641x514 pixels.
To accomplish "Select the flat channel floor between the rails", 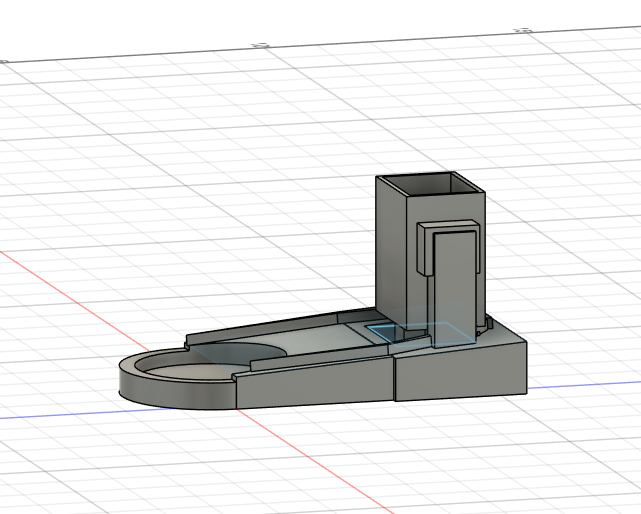I will [315, 341].
